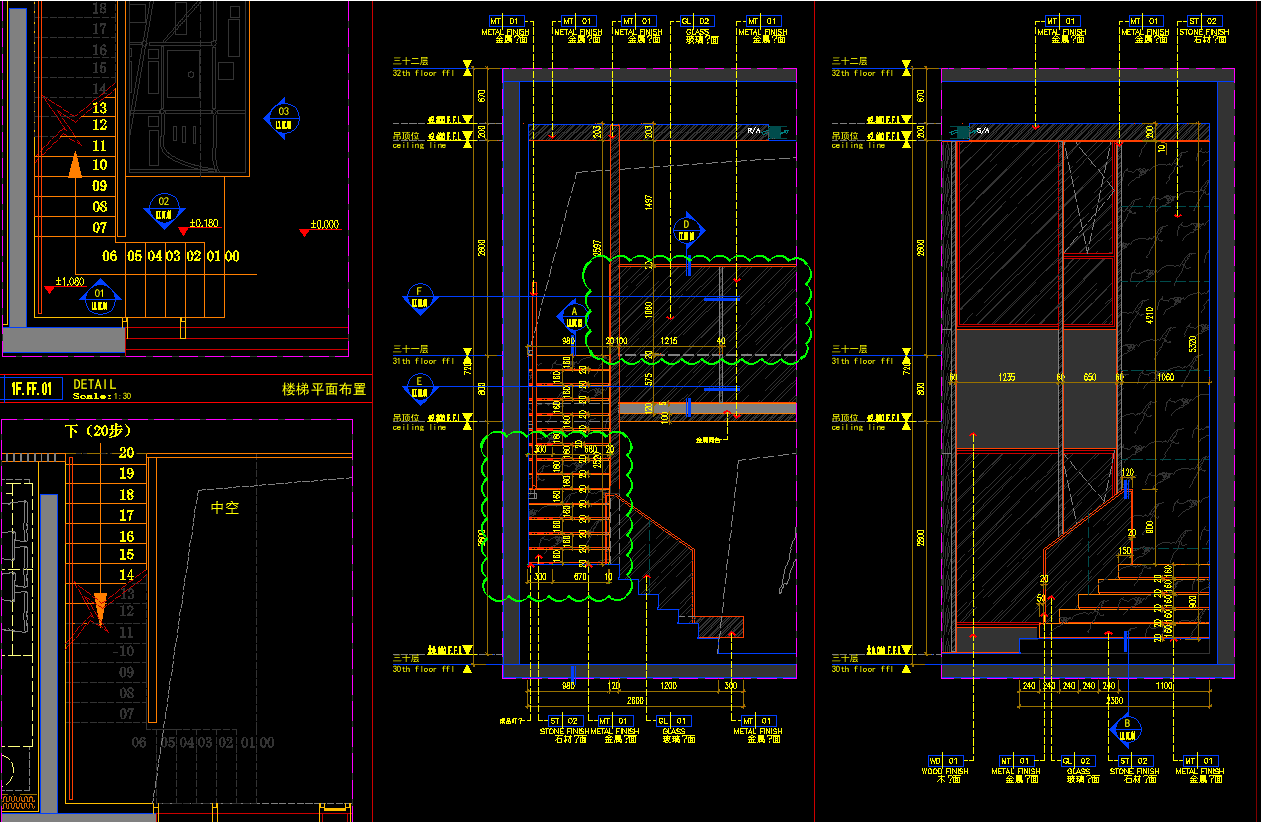Select section marker 01 in the stair plan
1261x822 pixels.
tap(100, 297)
